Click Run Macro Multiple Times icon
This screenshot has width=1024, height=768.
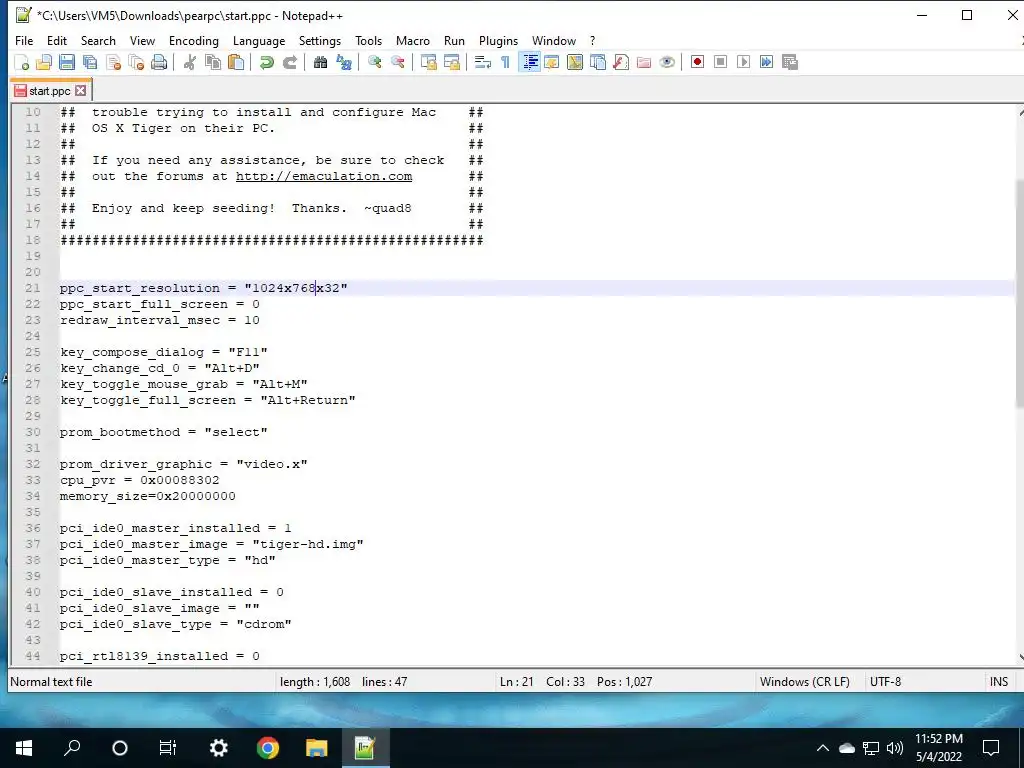[x=767, y=63]
